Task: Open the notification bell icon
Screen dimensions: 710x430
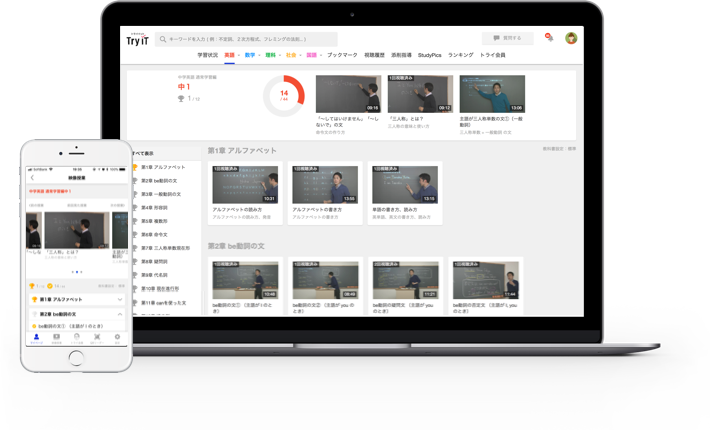Action: (x=548, y=38)
